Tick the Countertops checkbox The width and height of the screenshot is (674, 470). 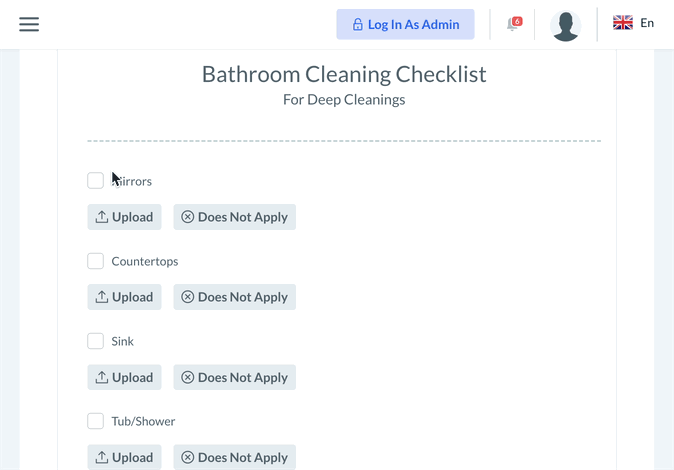(95, 261)
